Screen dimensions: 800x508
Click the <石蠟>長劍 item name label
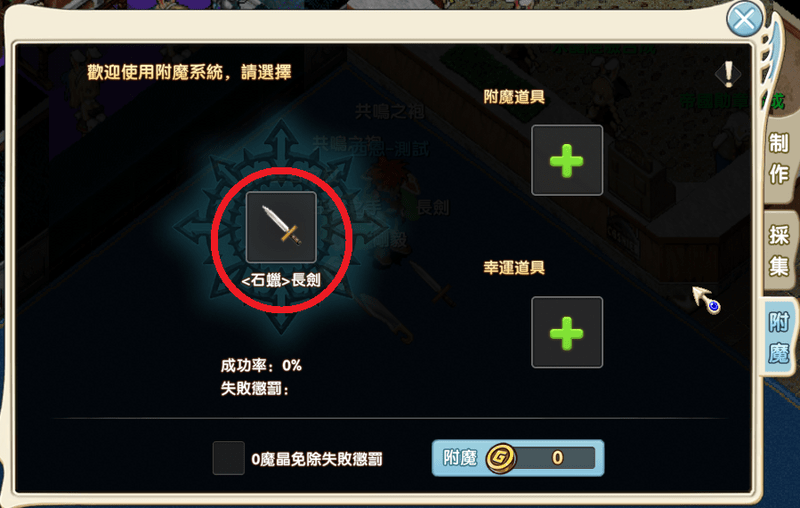[x=281, y=280]
